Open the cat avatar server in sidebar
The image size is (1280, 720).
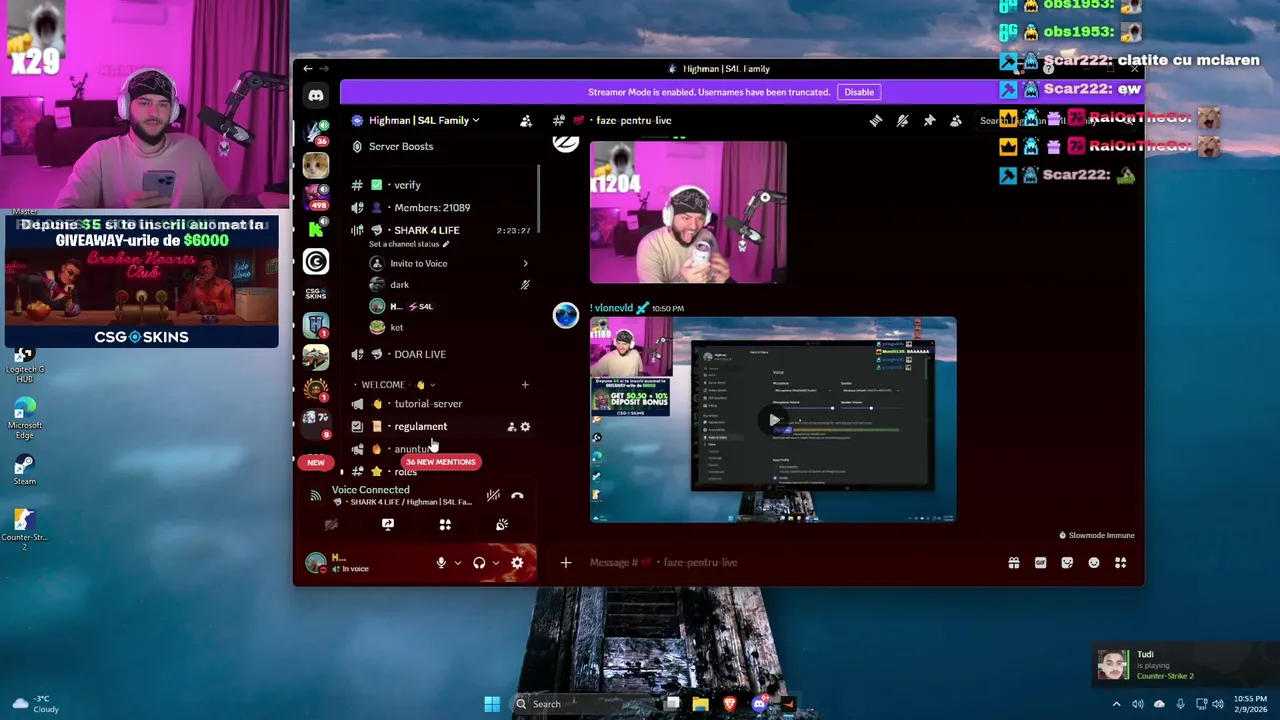pos(315,165)
